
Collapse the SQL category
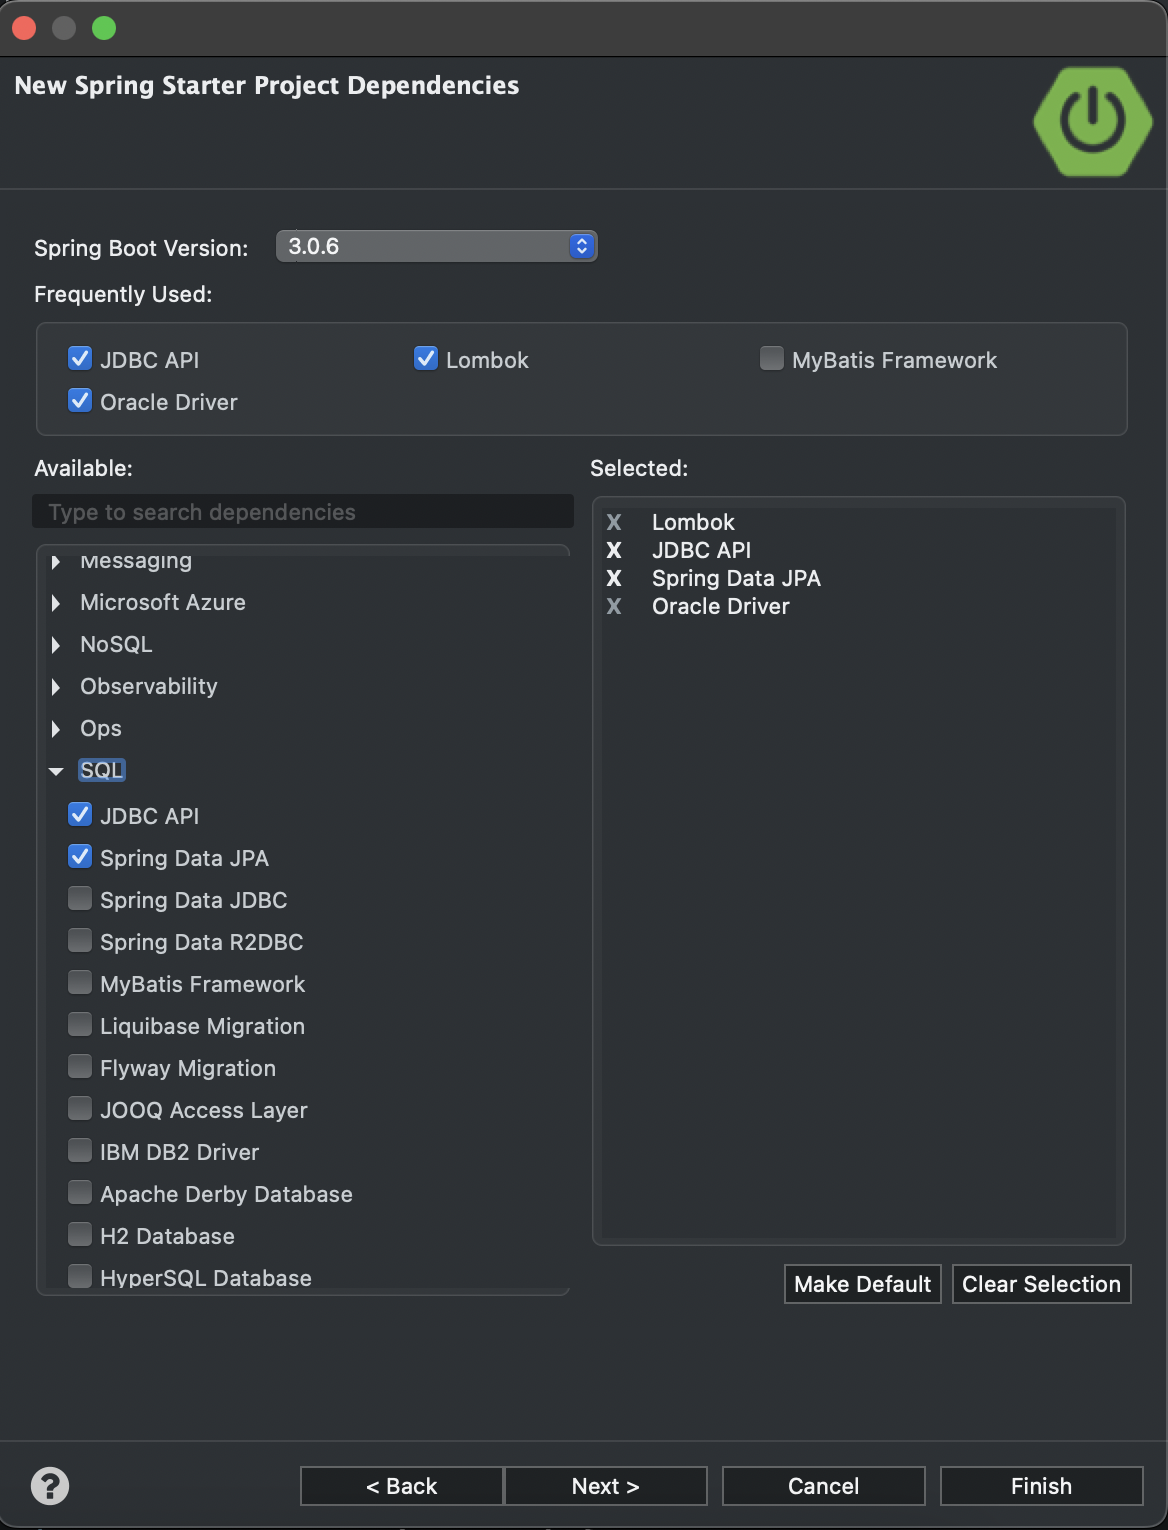tap(56, 771)
